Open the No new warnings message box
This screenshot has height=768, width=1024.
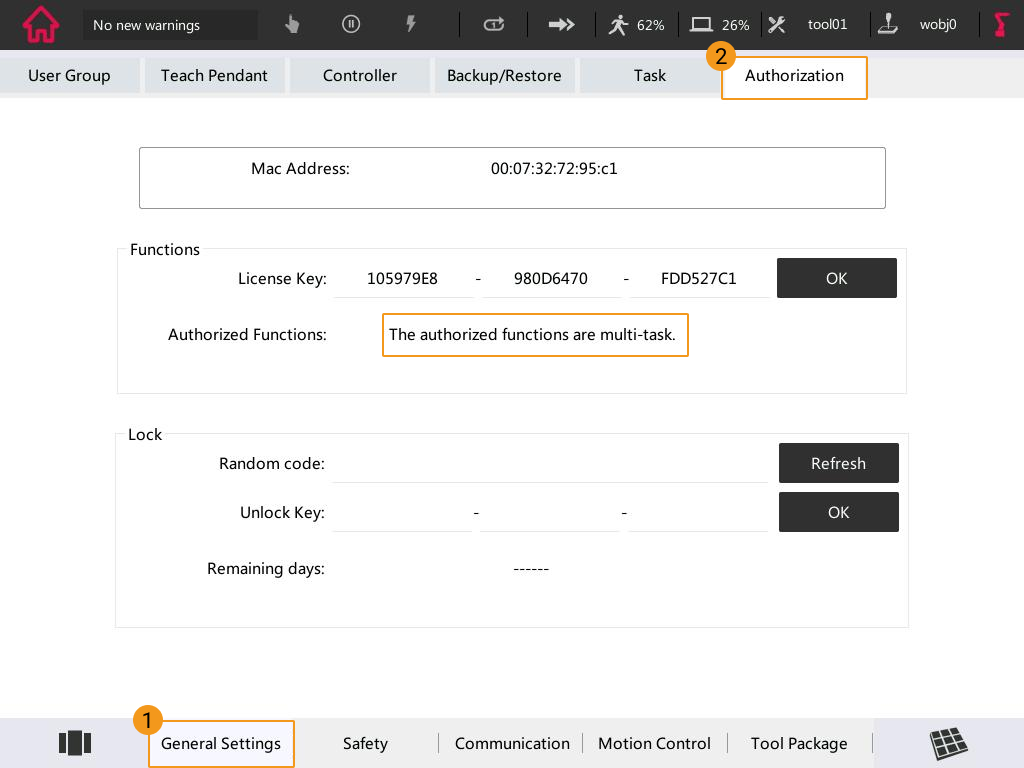[x=170, y=25]
